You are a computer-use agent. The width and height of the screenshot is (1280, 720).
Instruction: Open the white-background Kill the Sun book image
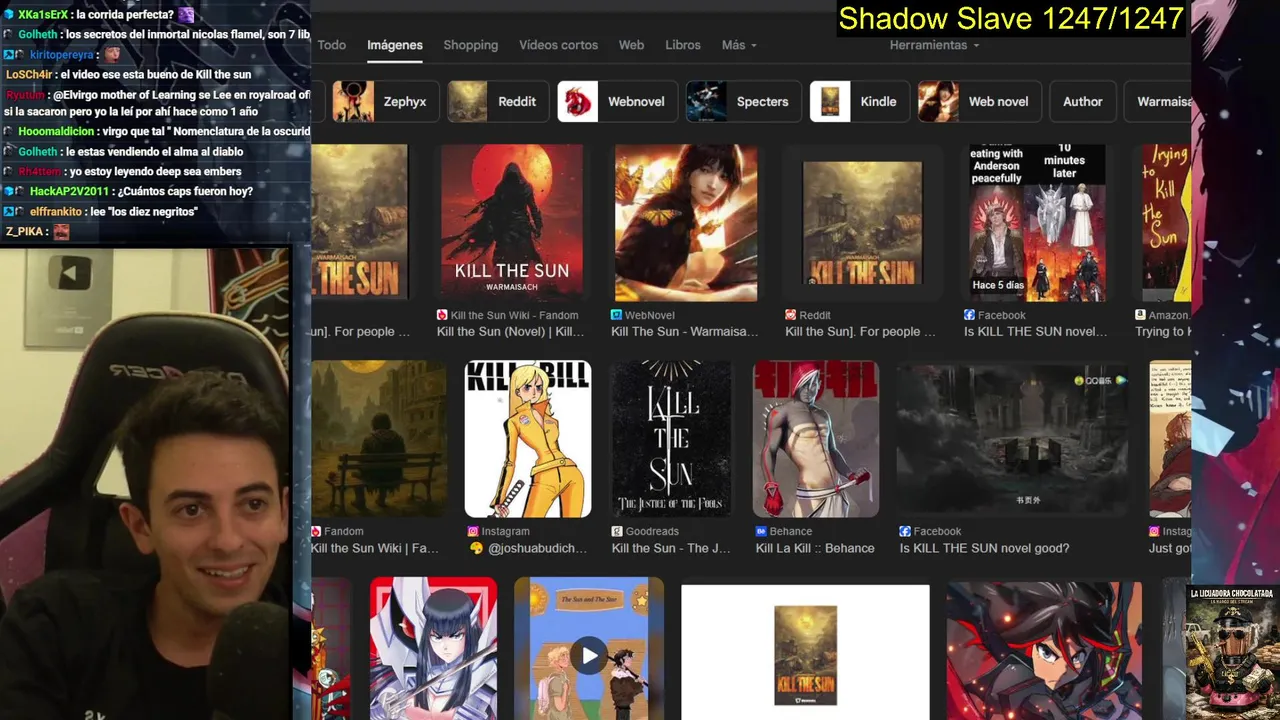point(805,652)
